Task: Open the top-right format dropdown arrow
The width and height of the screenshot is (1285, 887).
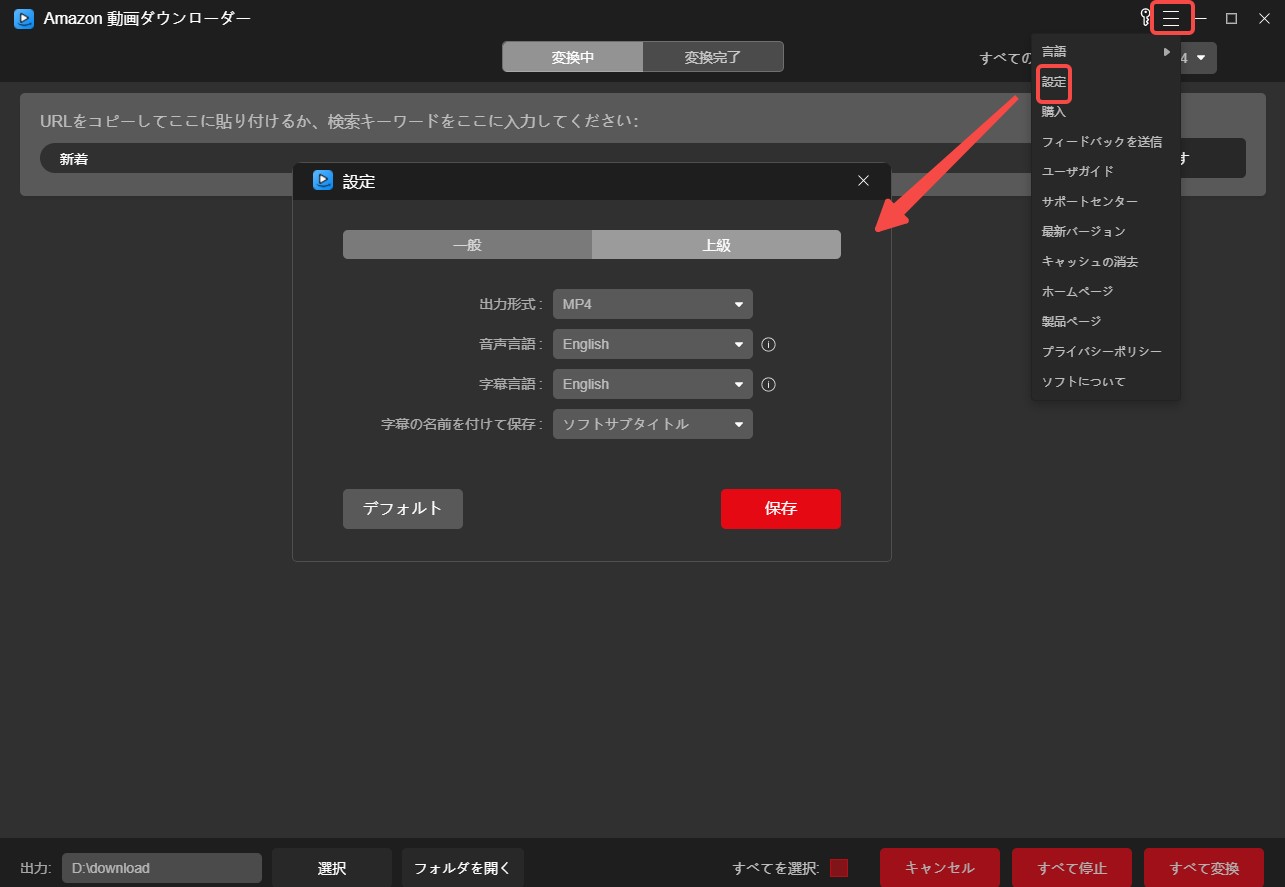Action: point(1201,58)
